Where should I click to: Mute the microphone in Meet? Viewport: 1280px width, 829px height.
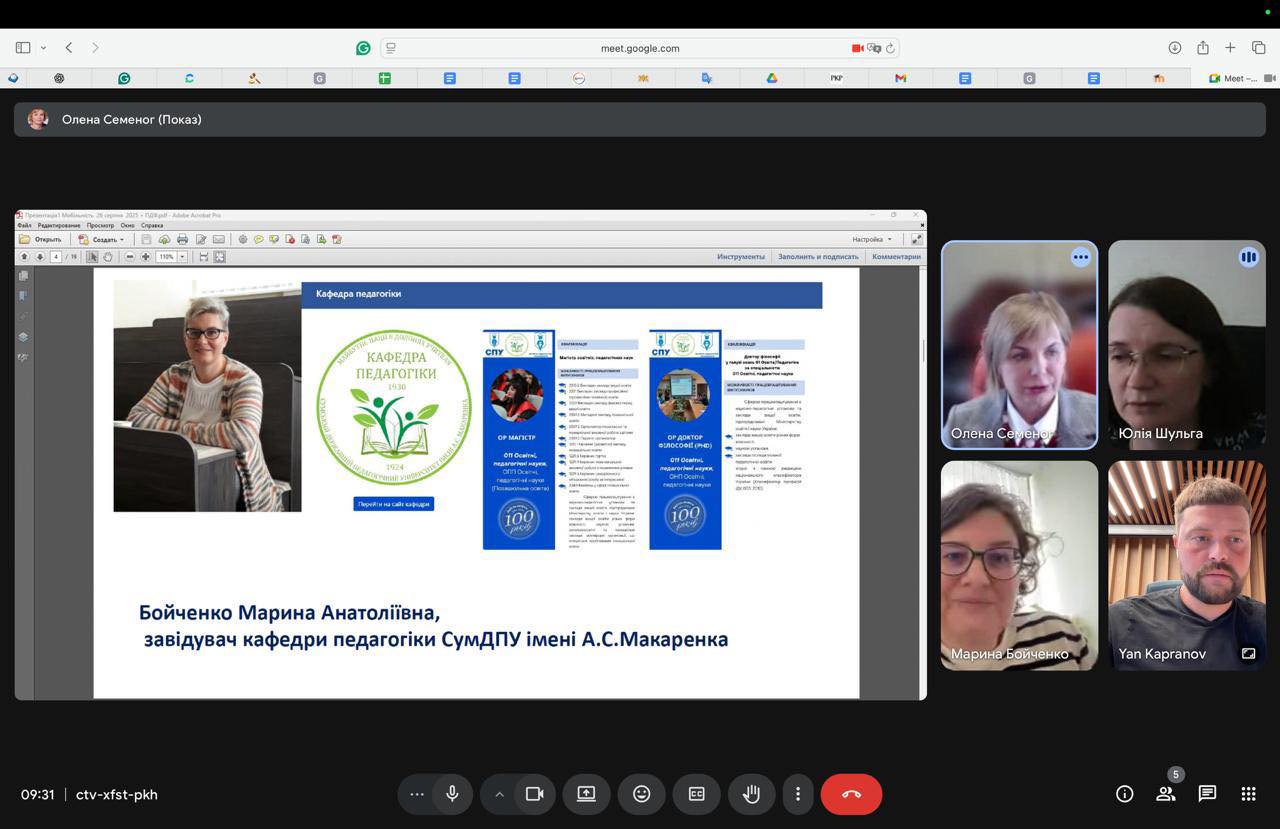click(452, 794)
